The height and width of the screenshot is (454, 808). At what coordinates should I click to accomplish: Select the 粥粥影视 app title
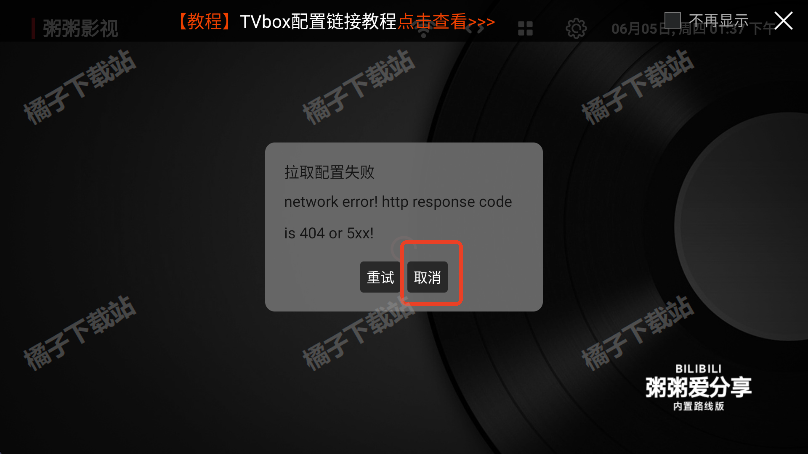tap(80, 28)
